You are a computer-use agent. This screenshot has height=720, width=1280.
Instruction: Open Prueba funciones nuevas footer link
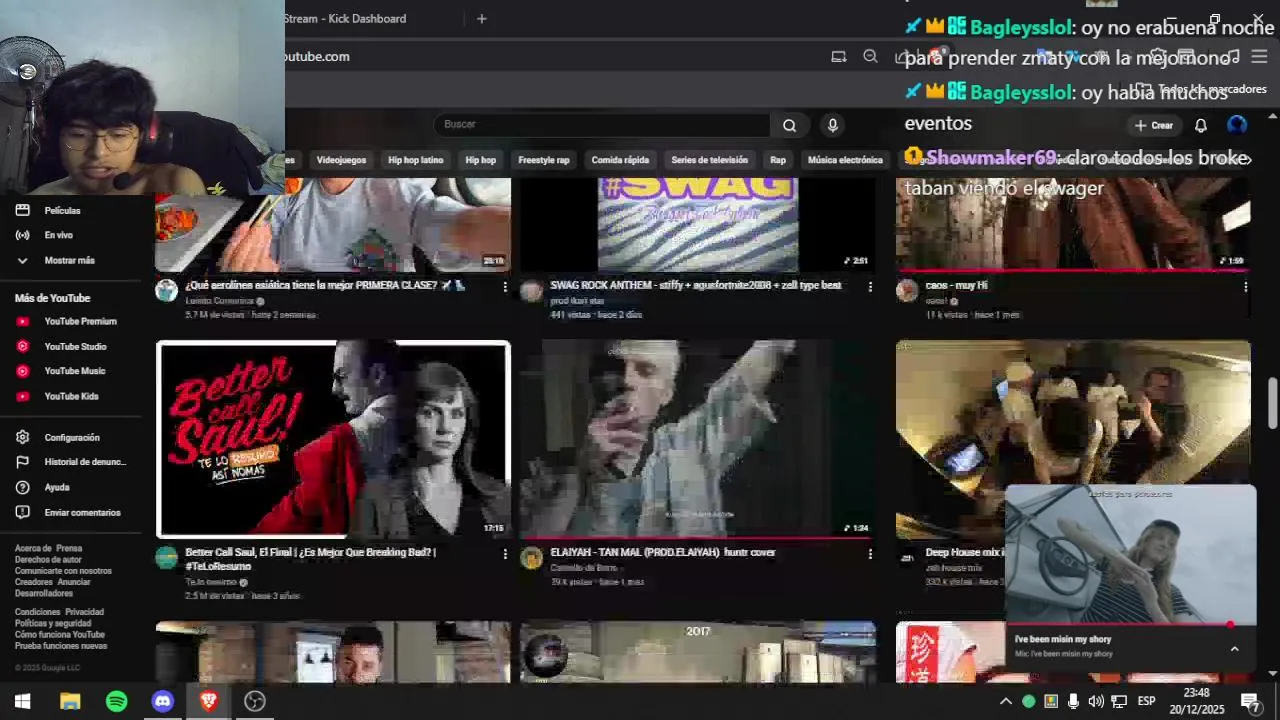click(61, 646)
